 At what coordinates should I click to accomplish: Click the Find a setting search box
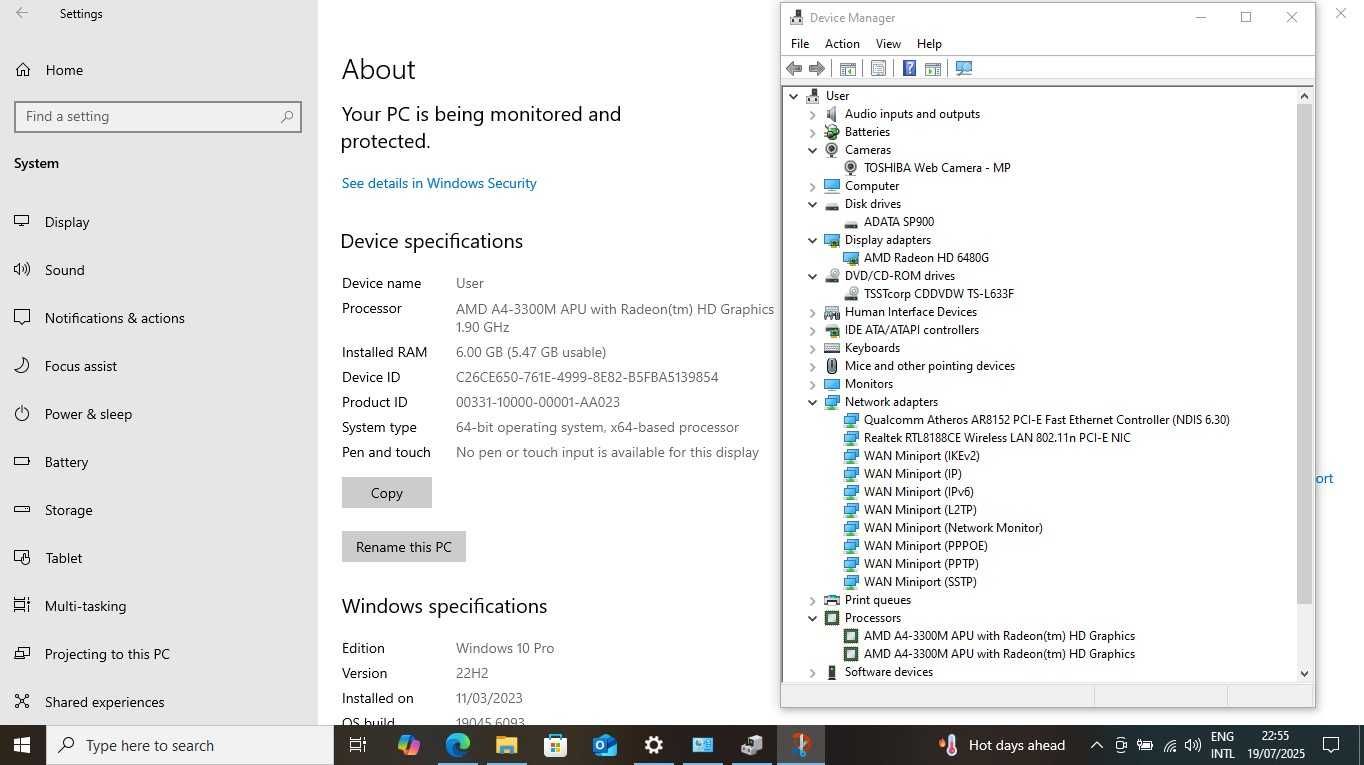tap(158, 116)
